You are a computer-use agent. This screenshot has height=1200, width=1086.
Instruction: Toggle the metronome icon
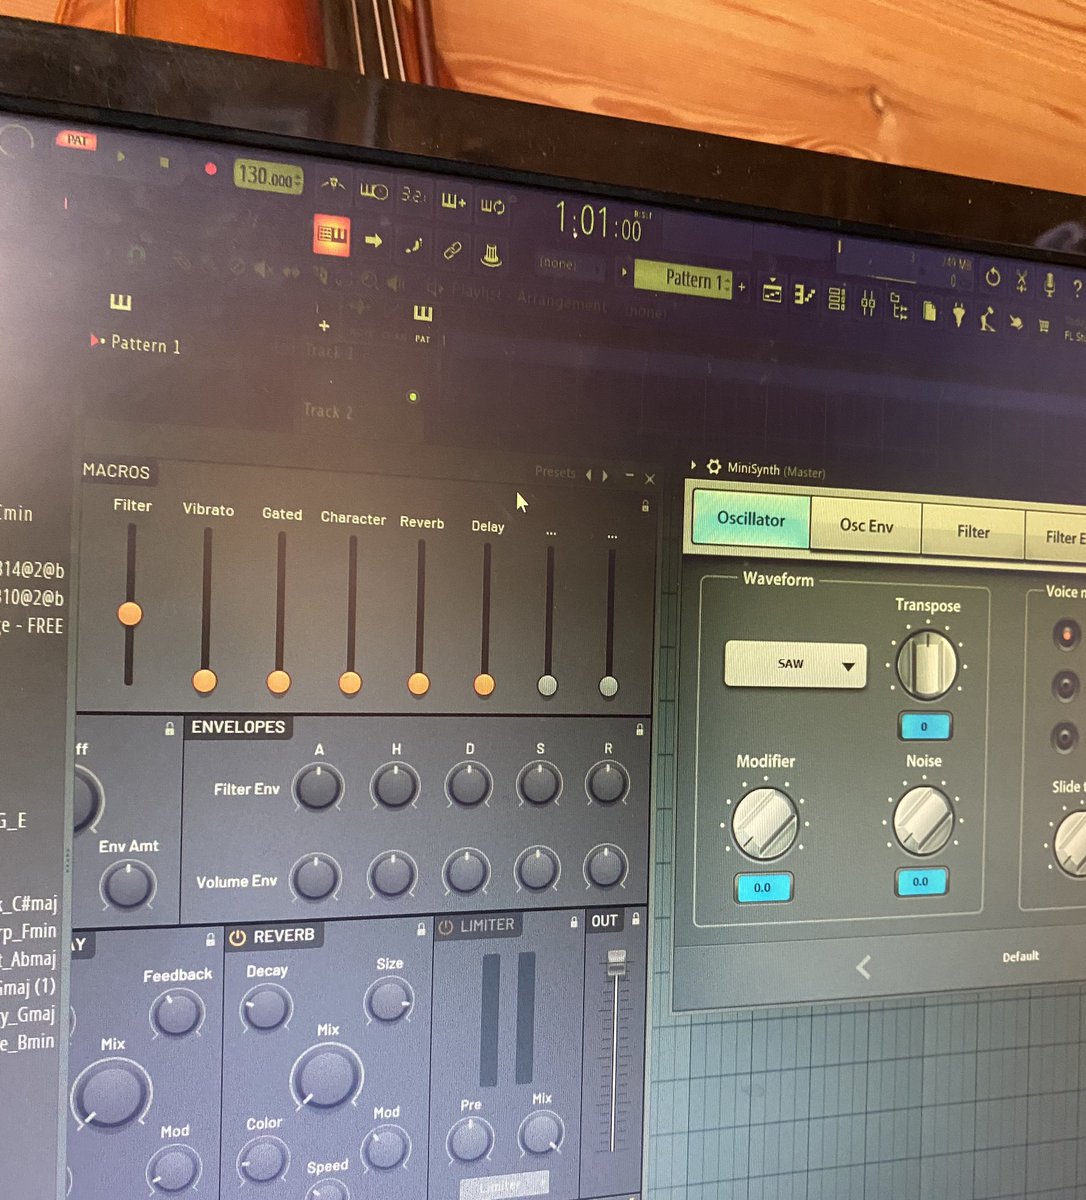(333, 186)
